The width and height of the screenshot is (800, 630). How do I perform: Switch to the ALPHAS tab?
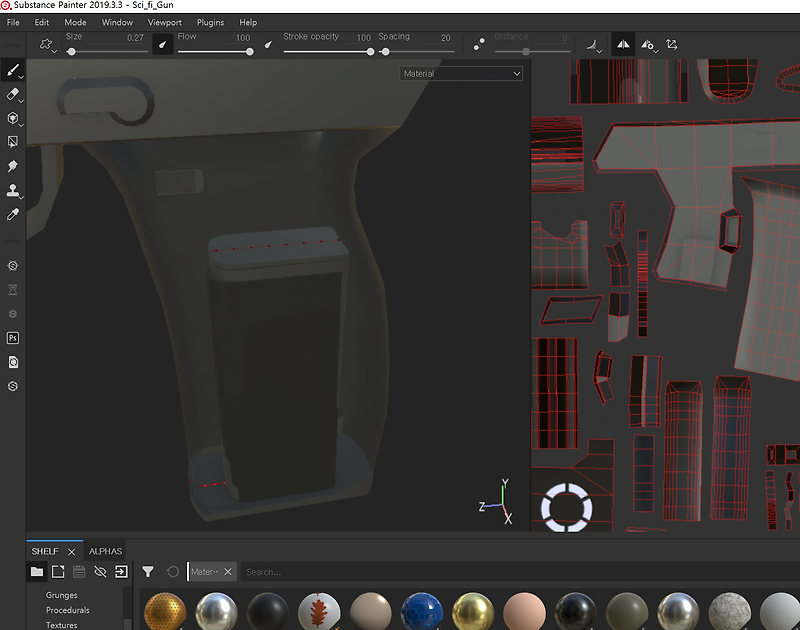[105, 550]
